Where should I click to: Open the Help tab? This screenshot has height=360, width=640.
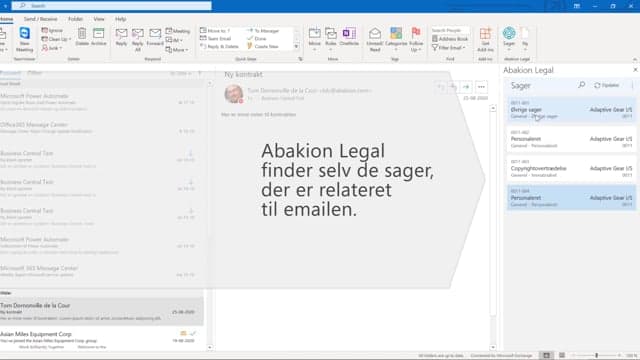click(x=120, y=19)
